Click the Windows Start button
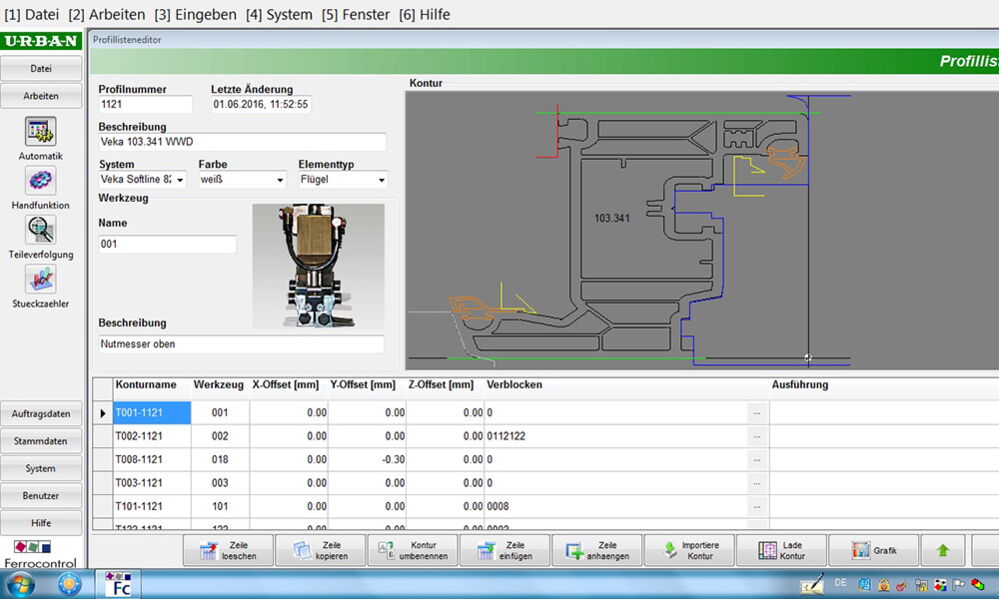Viewport: 999px width, 599px height. pyautogui.click(x=20, y=584)
